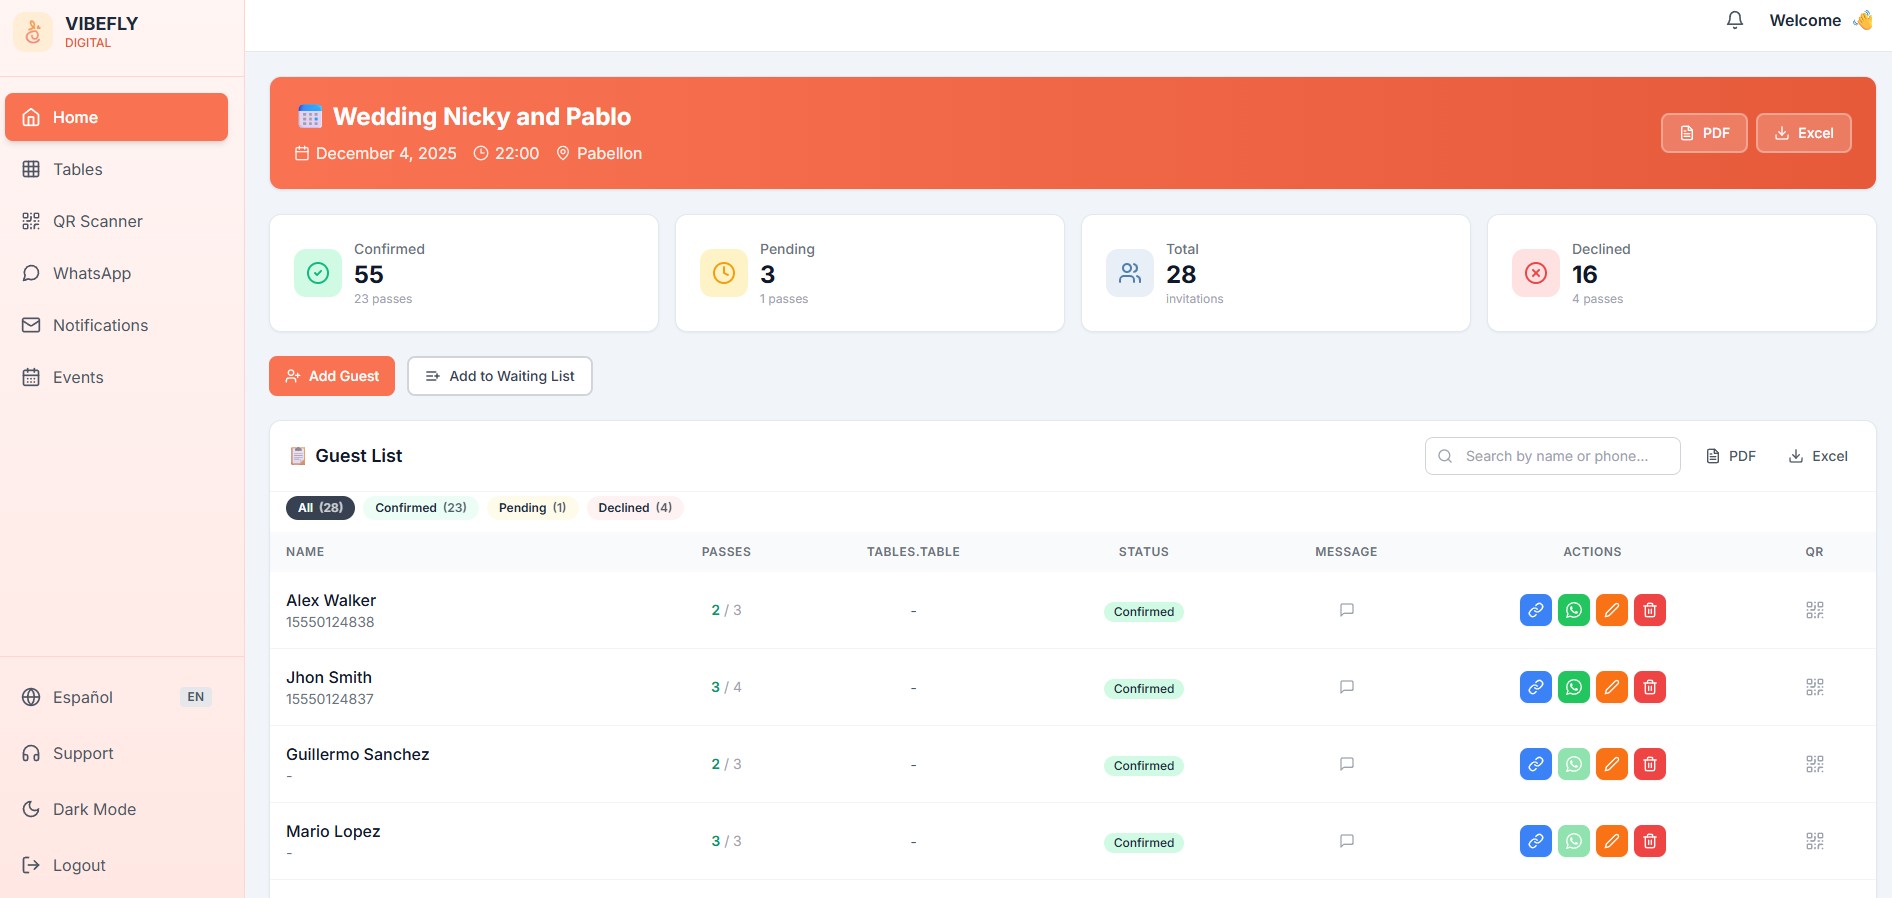Download Guest List as PDF
This screenshot has width=1892, height=898.
pos(1731,456)
